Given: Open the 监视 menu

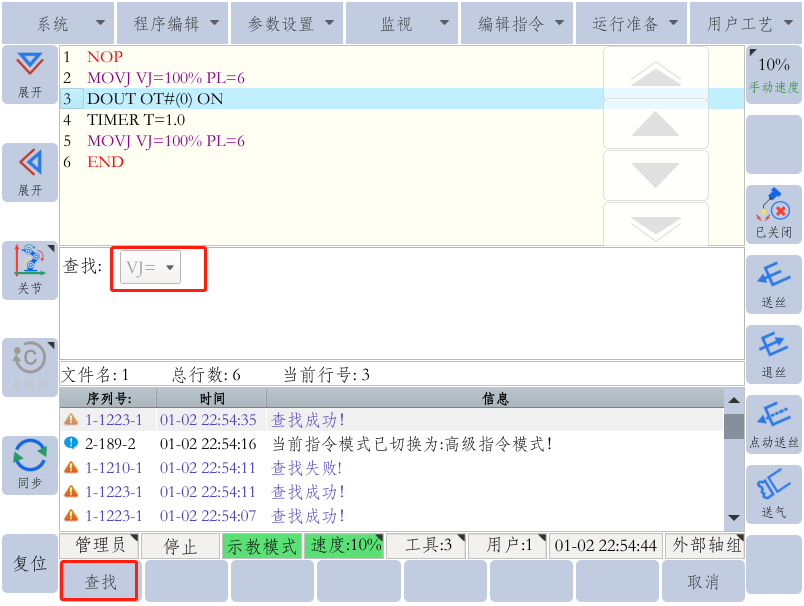Looking at the screenshot, I should click(x=402, y=24).
